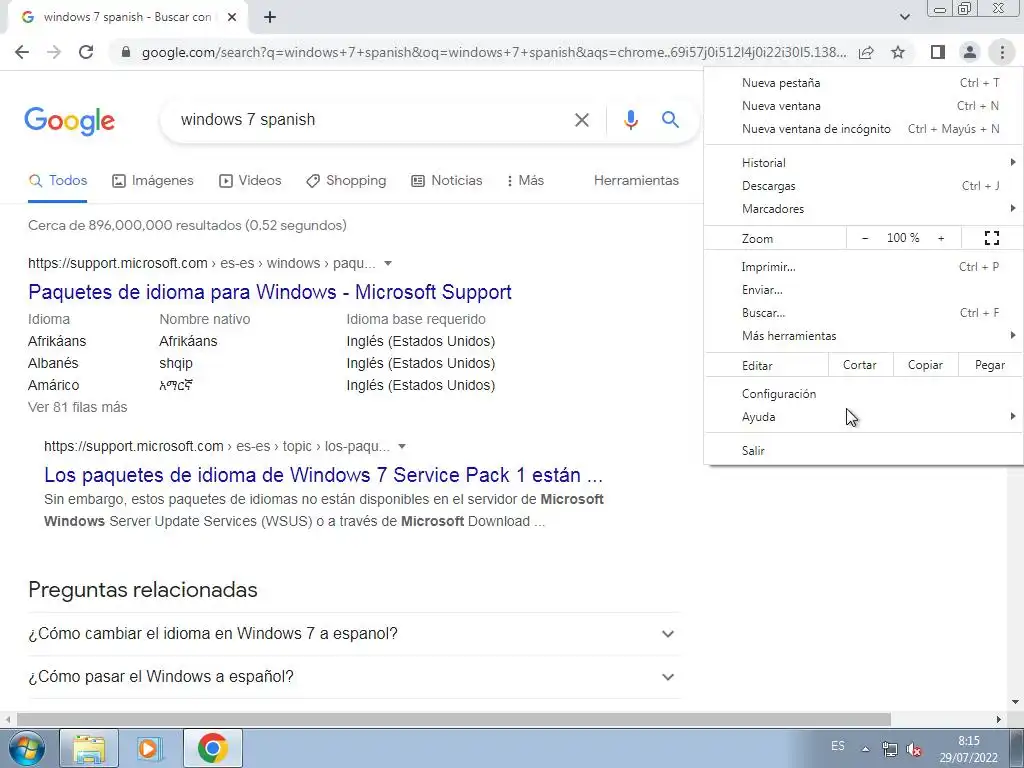This screenshot has height=768, width=1024.
Task: Click the magnifier search button
Action: click(670, 120)
